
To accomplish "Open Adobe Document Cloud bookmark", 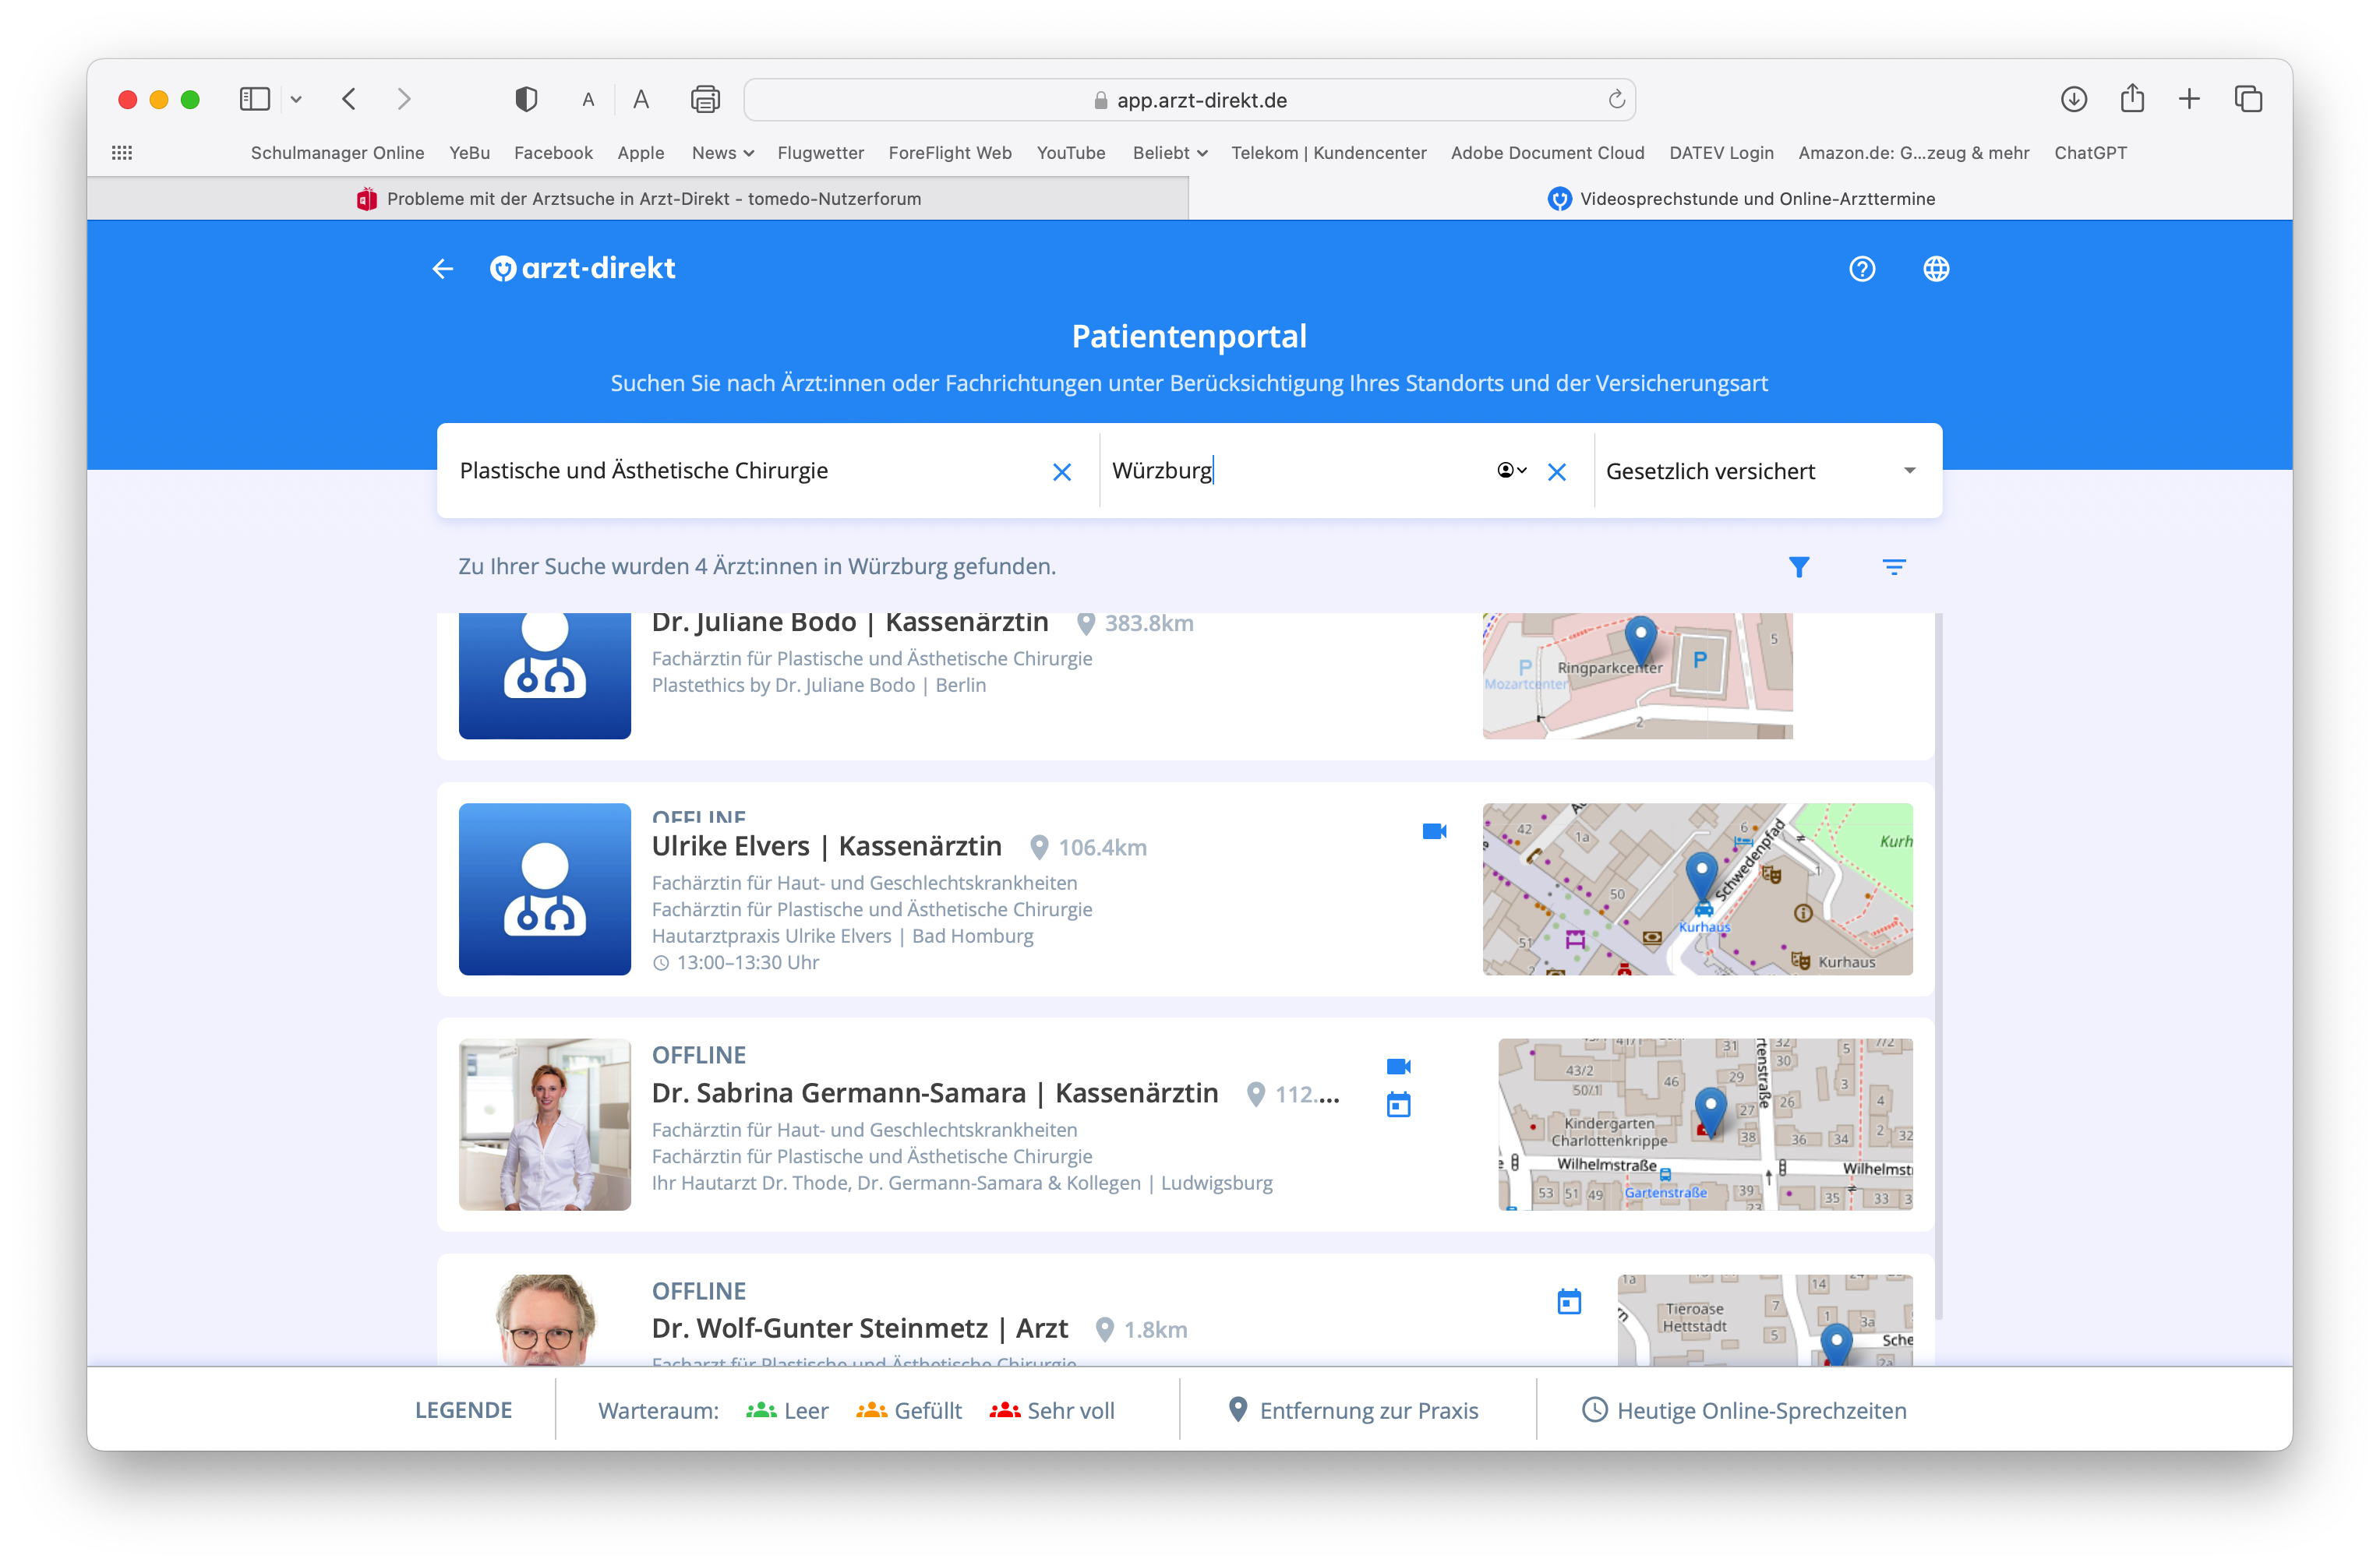I will click(1547, 152).
